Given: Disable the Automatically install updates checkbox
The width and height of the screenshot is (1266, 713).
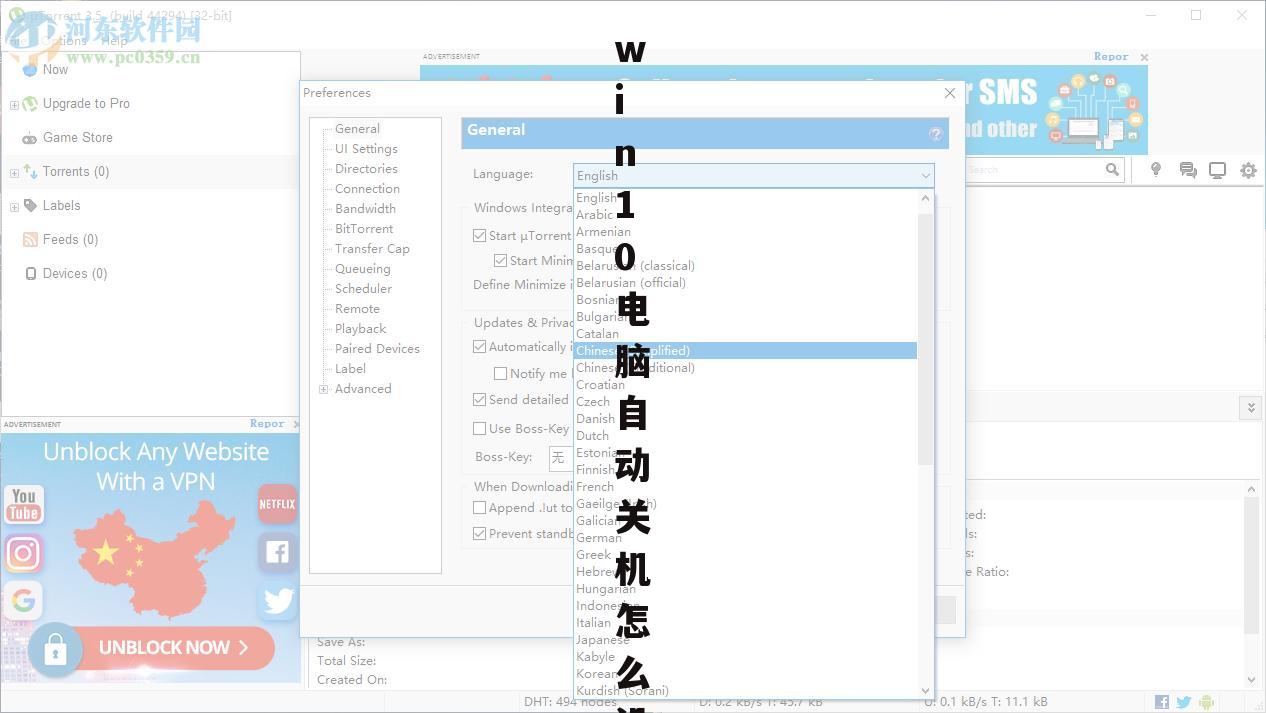Looking at the screenshot, I should click(x=480, y=346).
